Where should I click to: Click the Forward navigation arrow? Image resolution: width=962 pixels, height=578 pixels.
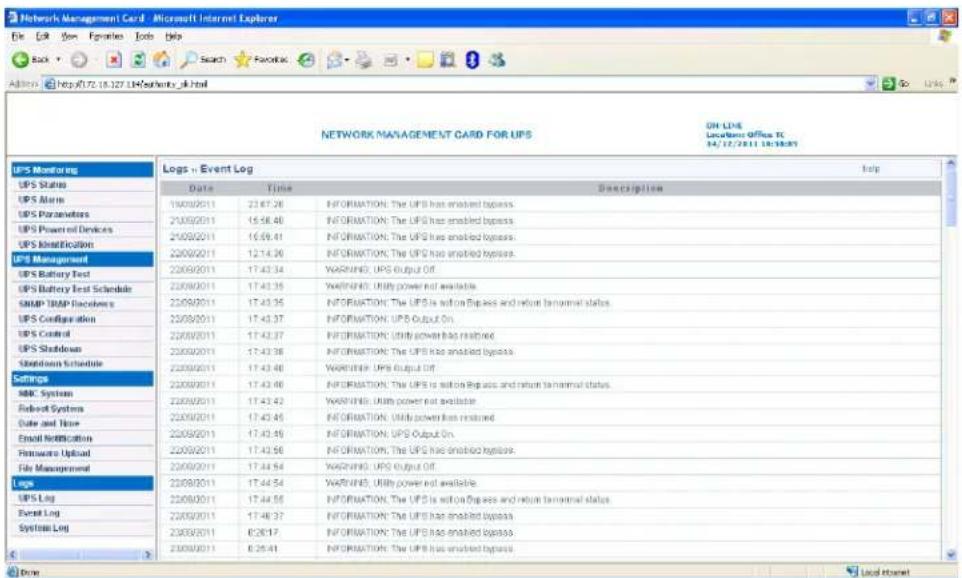coord(79,60)
